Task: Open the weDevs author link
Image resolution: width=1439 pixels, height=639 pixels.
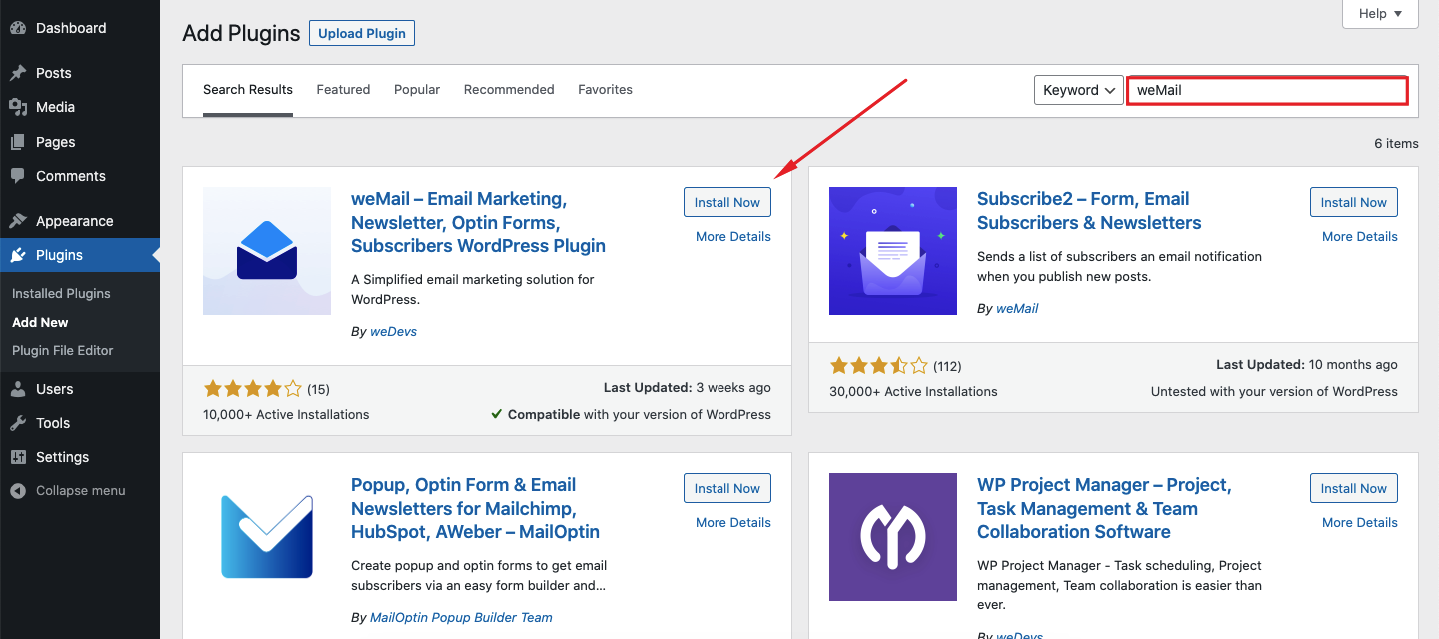Action: [393, 330]
